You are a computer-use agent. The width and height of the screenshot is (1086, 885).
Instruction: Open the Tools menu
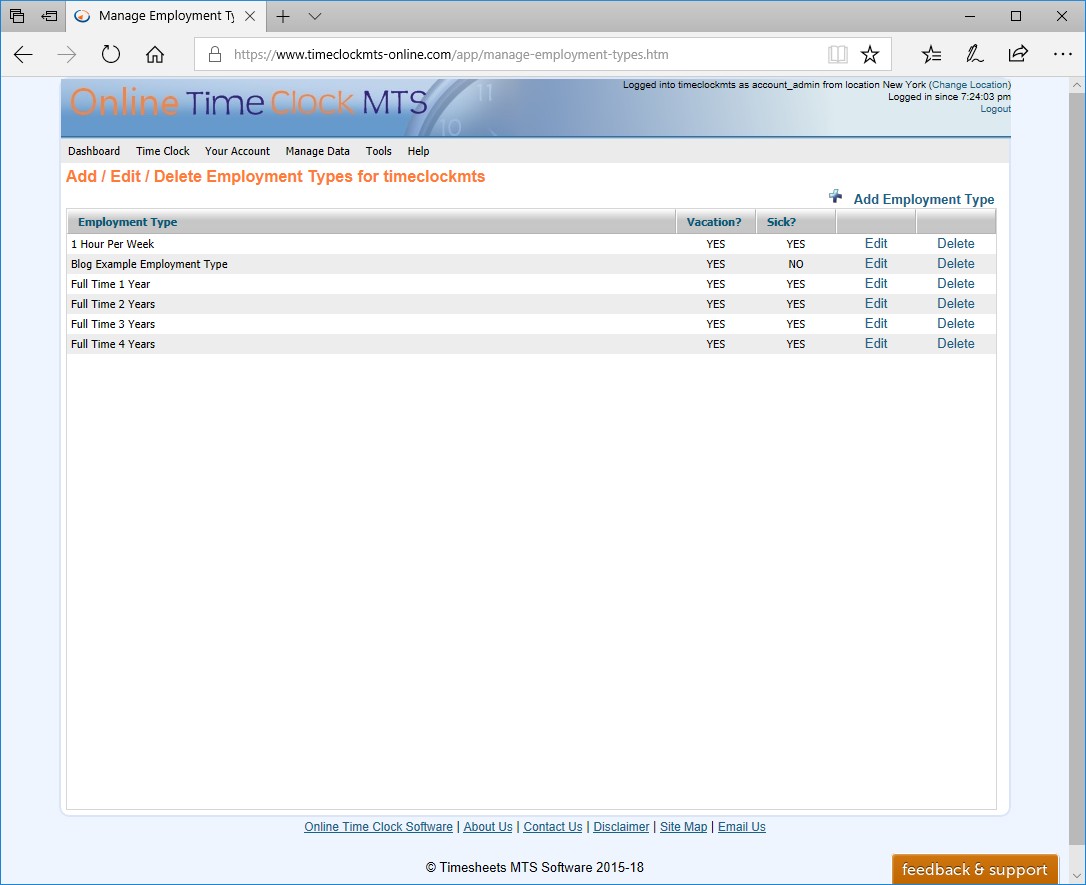click(x=379, y=151)
